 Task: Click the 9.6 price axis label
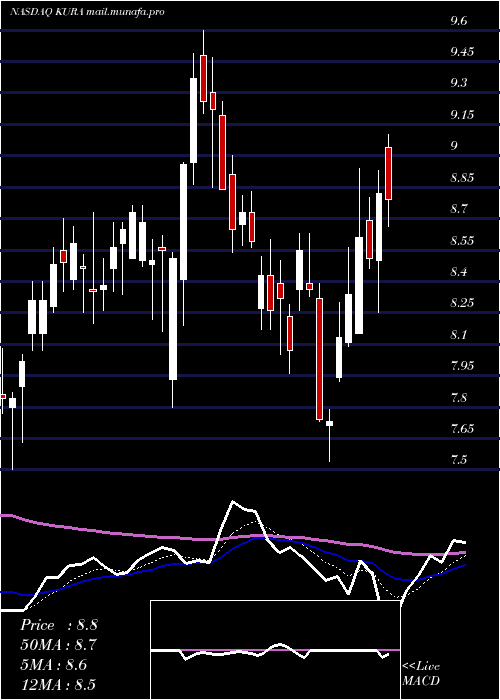click(459, 21)
